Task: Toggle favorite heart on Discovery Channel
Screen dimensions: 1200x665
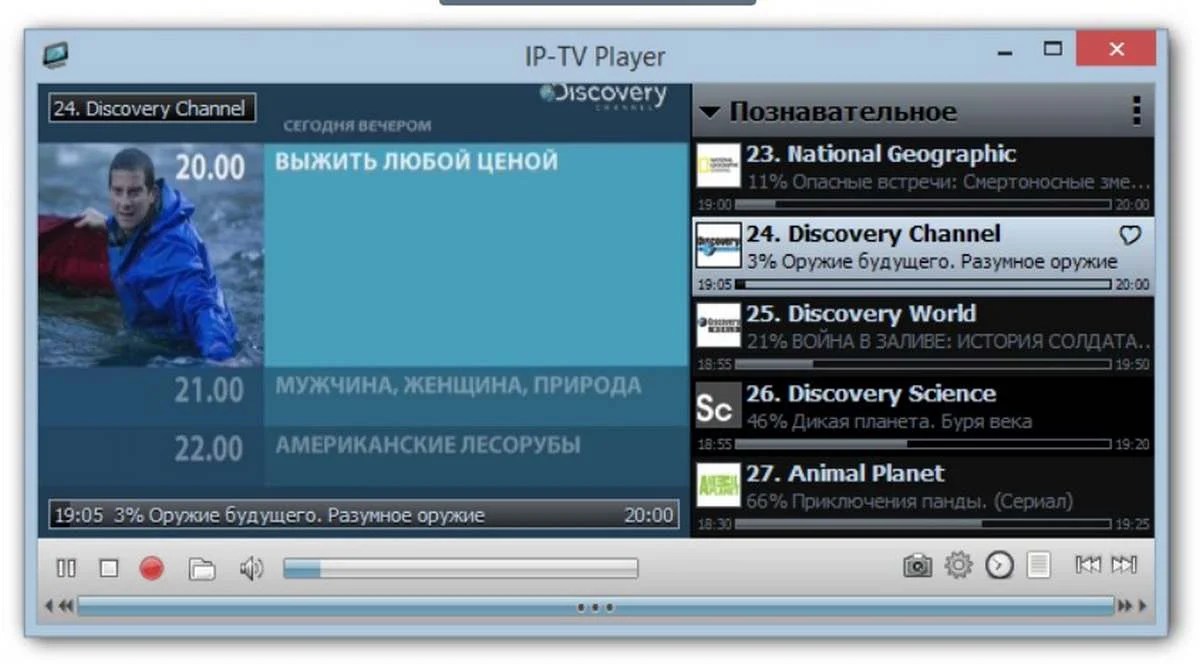Action: (x=1130, y=235)
